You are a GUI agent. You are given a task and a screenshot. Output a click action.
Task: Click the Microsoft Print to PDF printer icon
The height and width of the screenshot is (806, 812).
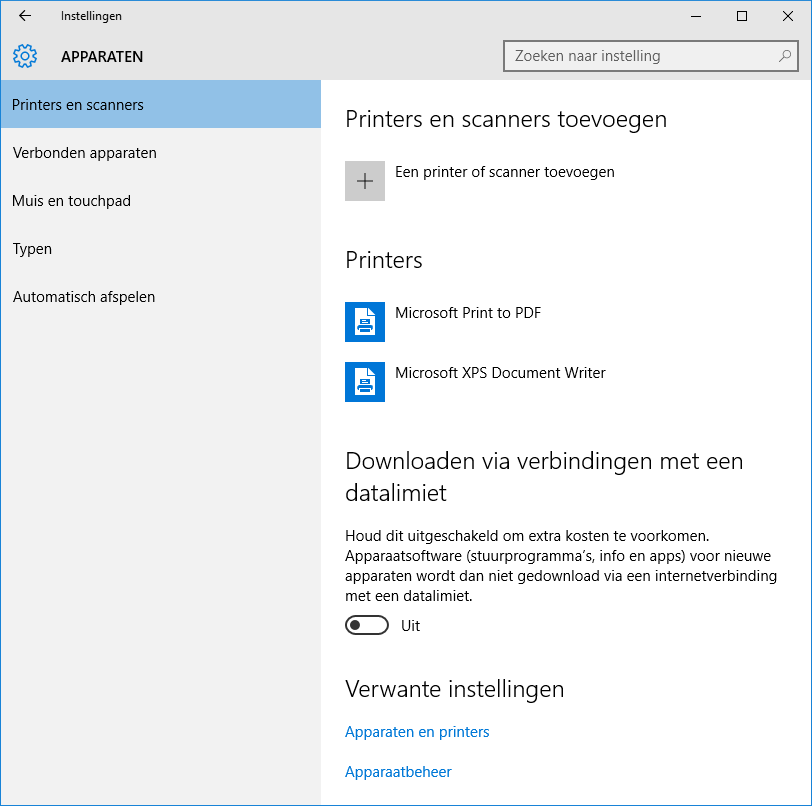tap(365, 321)
